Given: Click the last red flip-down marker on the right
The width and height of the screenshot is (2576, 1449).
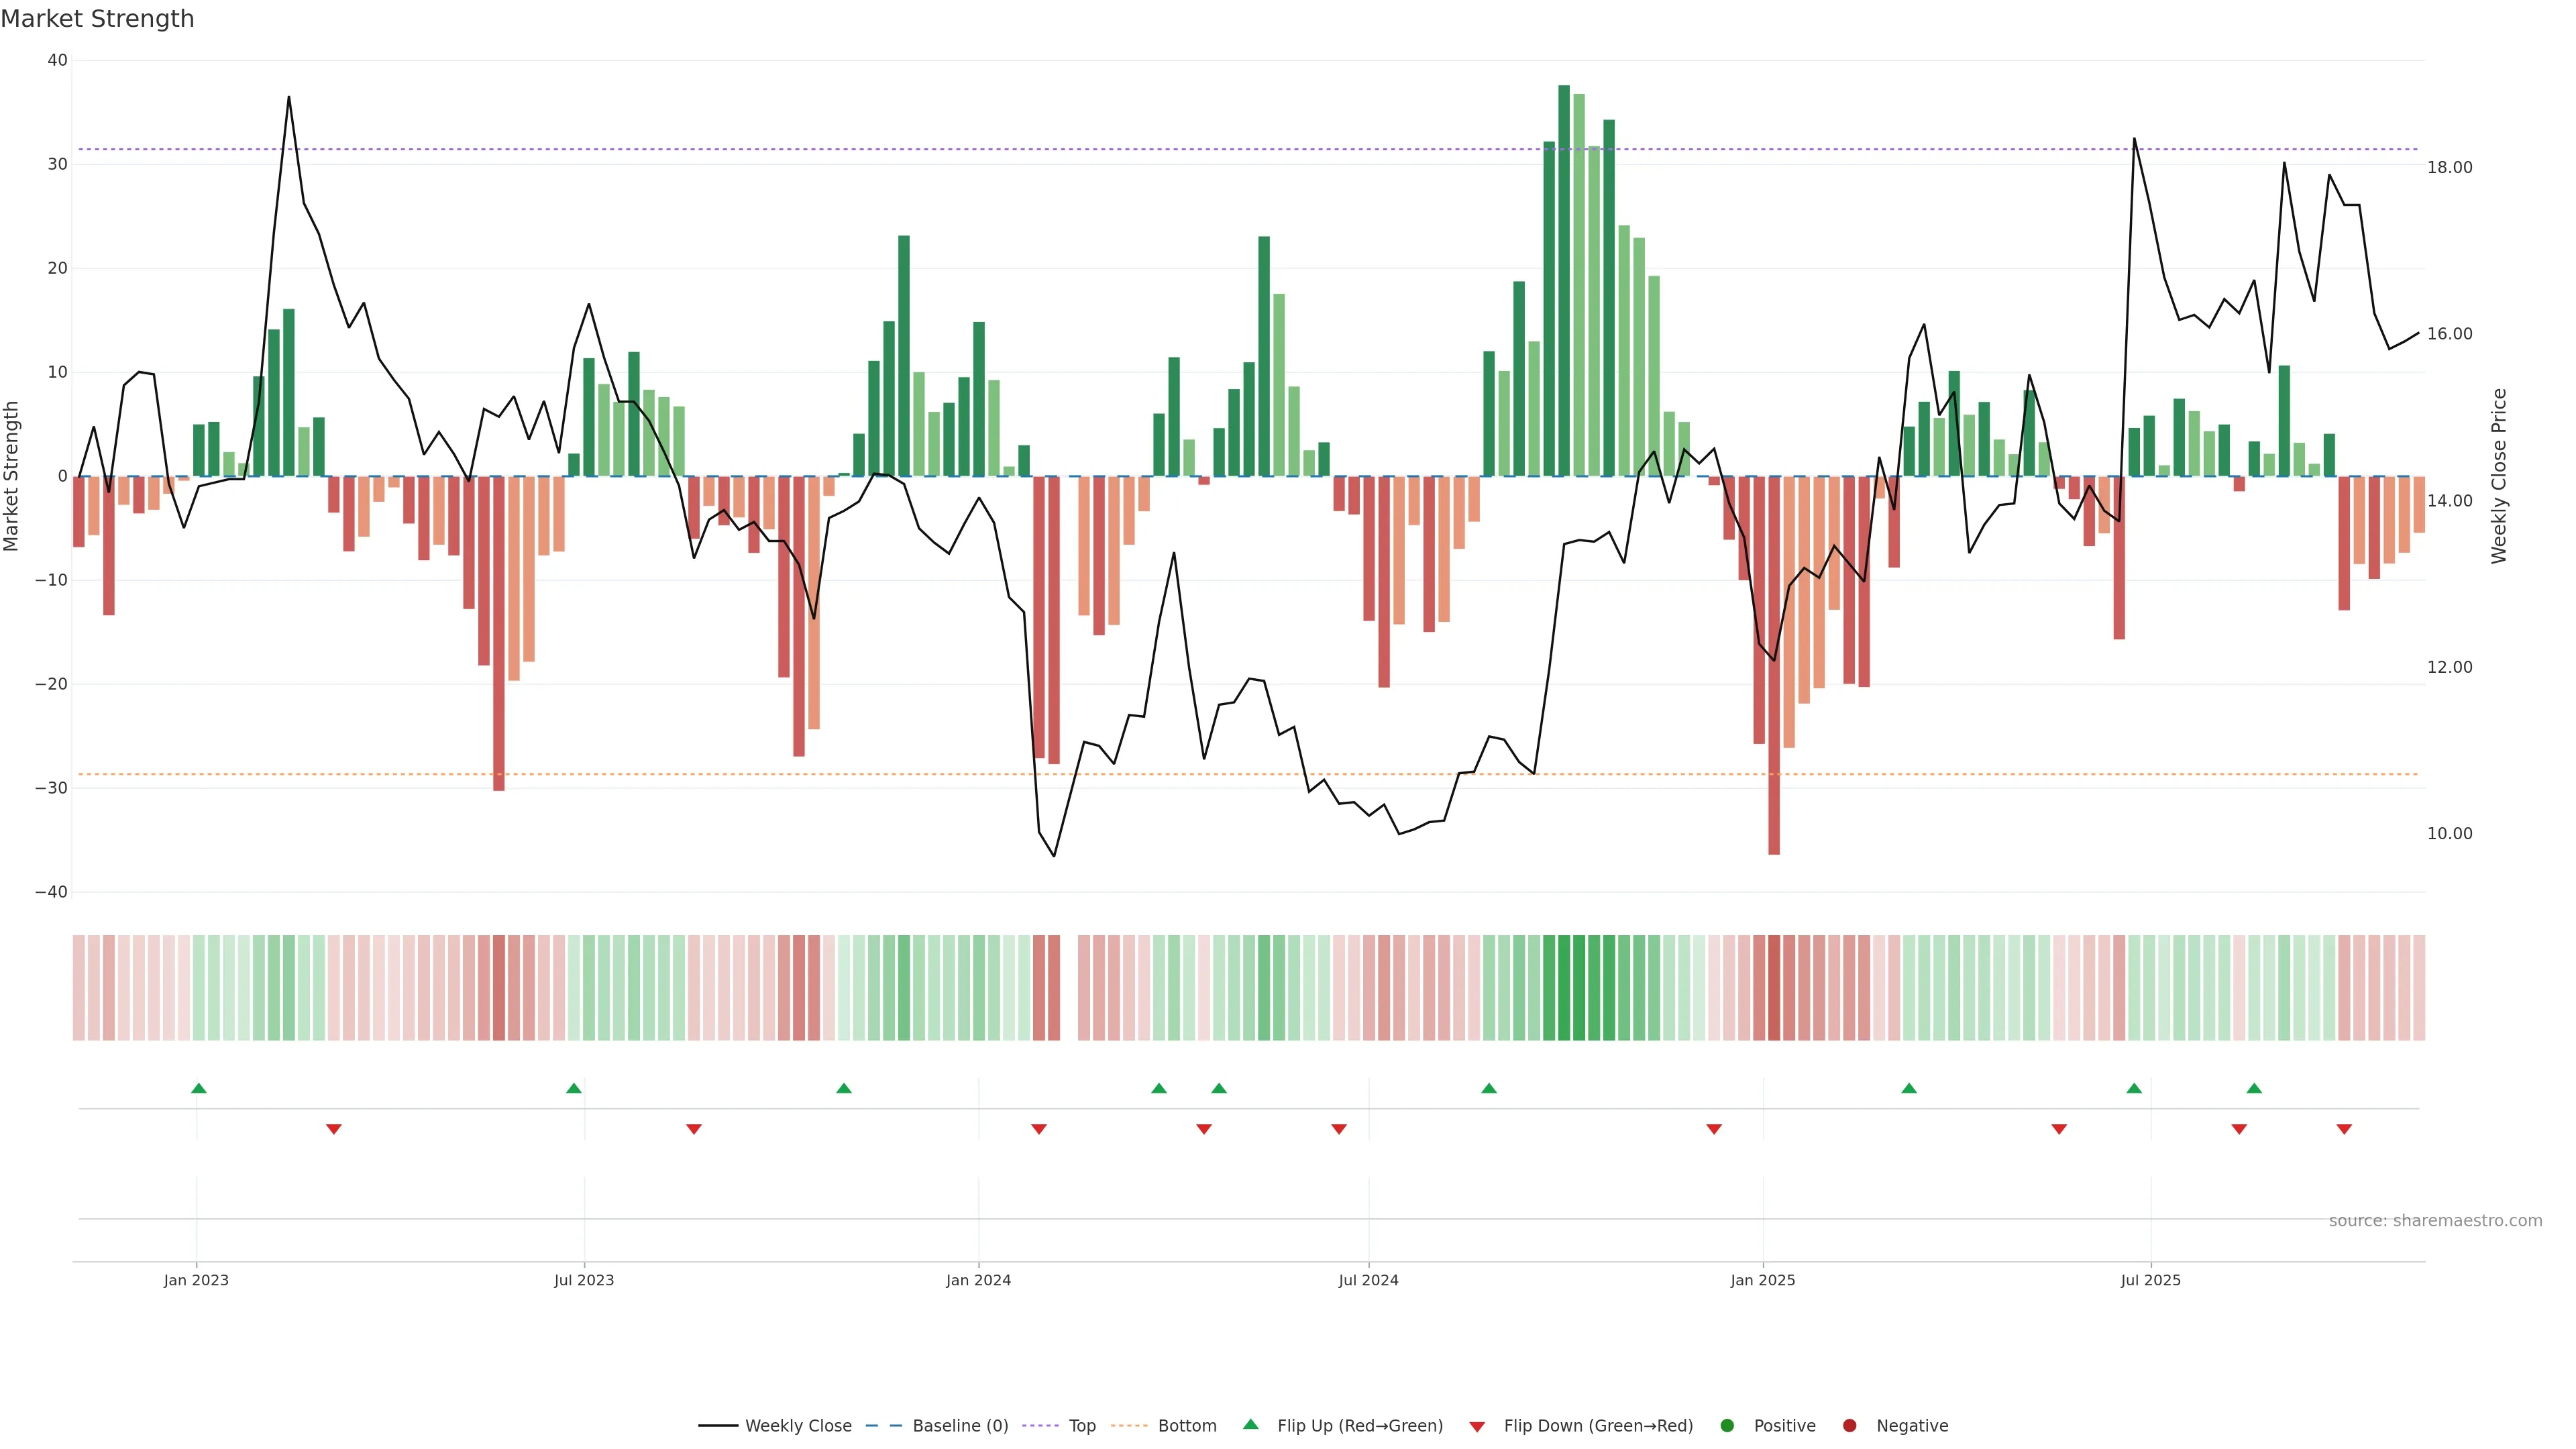Looking at the screenshot, I should [x=2344, y=1129].
